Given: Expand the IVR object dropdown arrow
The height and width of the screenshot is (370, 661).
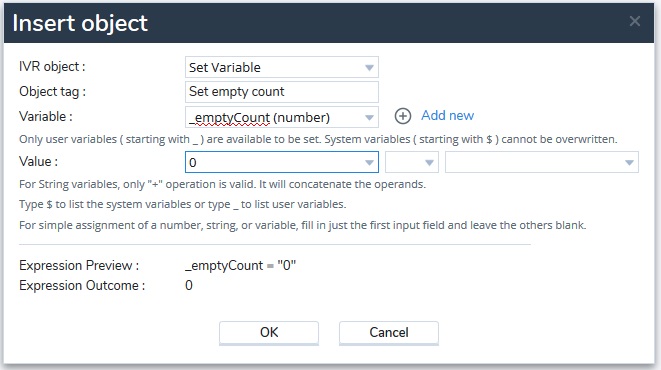Looking at the screenshot, I should tap(369, 67).
